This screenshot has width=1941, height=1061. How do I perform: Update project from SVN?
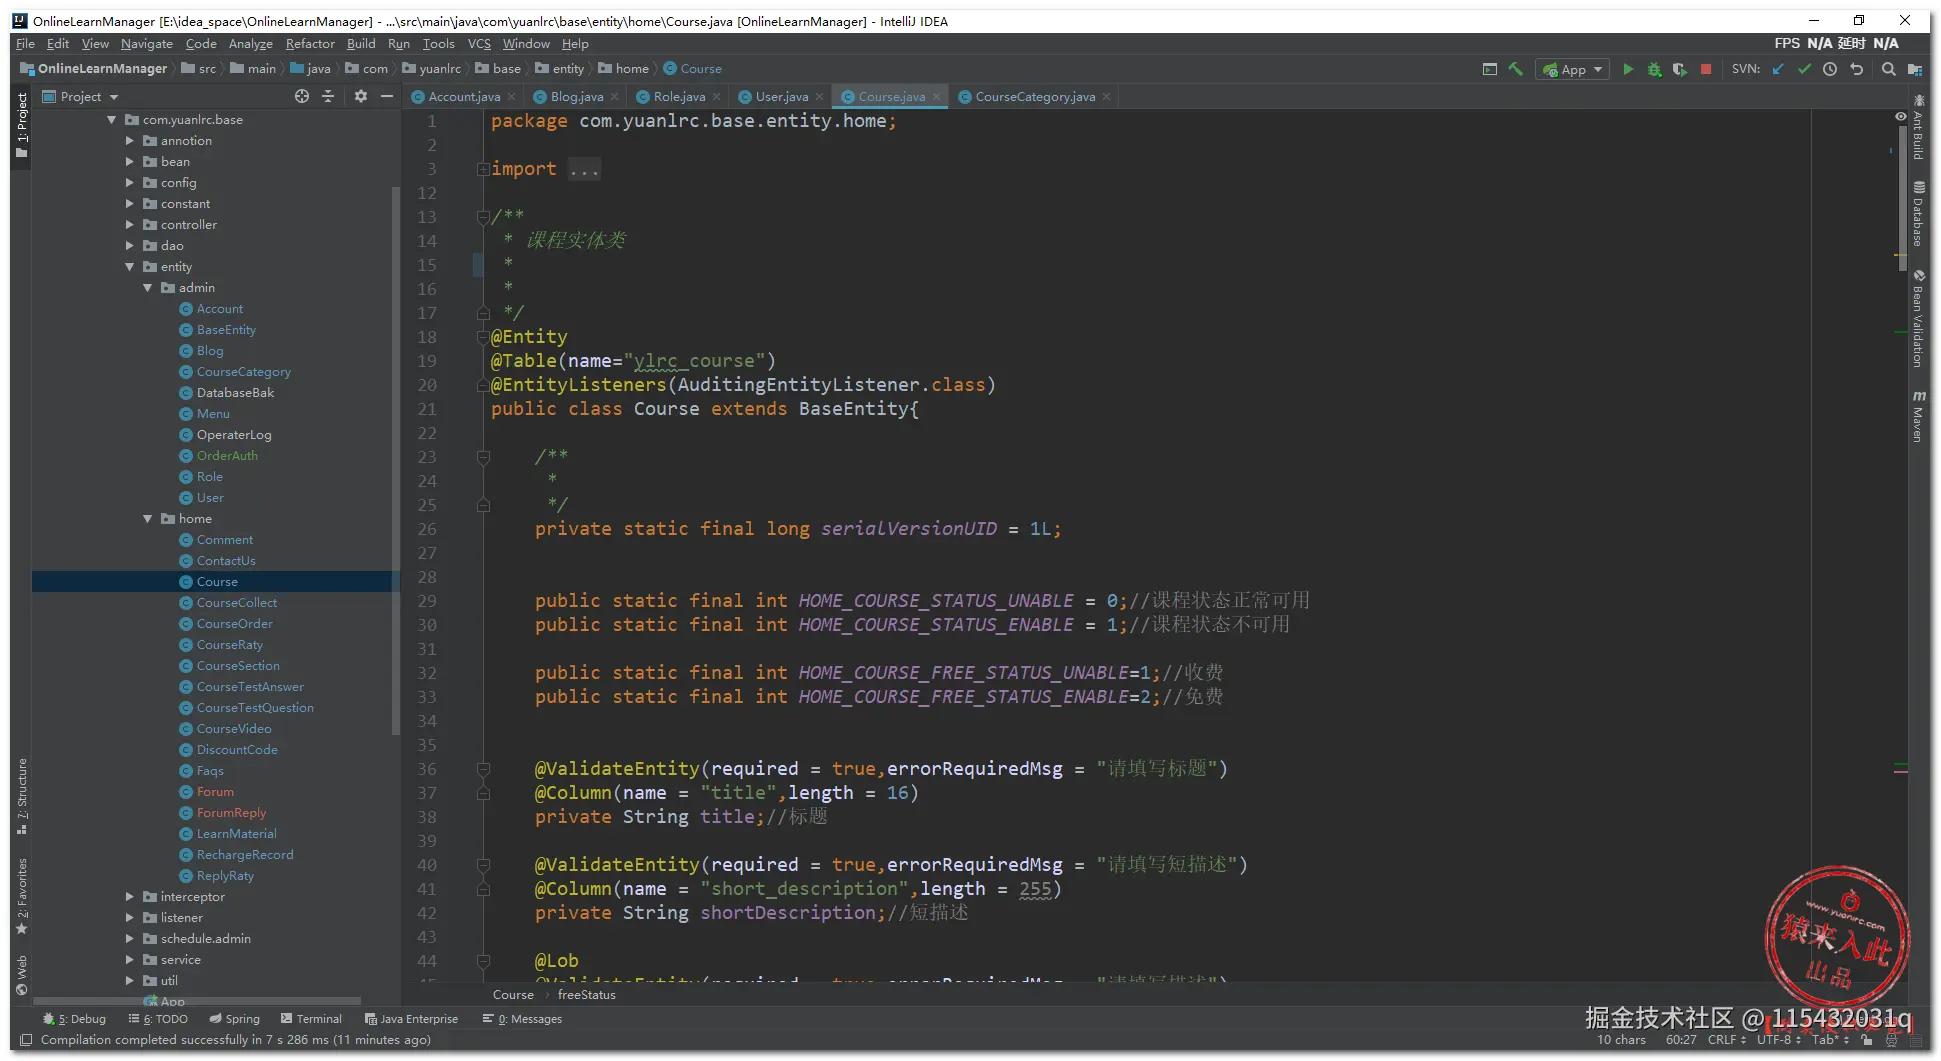click(1778, 69)
